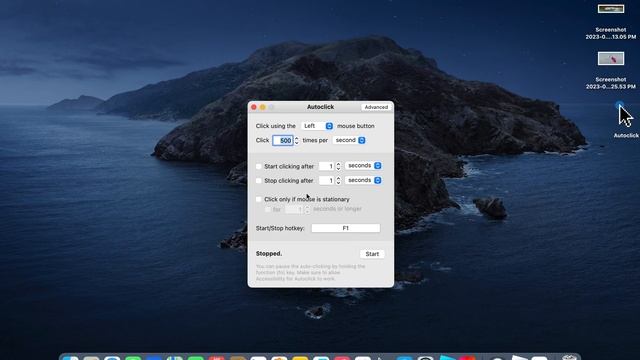This screenshot has width=640, height=360.
Task: Open the Stop clicking after seconds dropdown
Action: (363, 180)
